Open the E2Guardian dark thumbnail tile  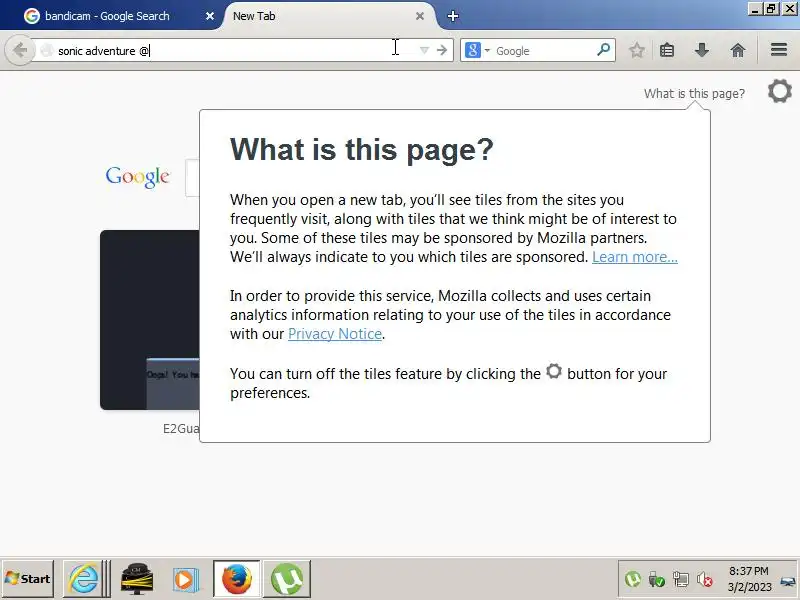149,320
